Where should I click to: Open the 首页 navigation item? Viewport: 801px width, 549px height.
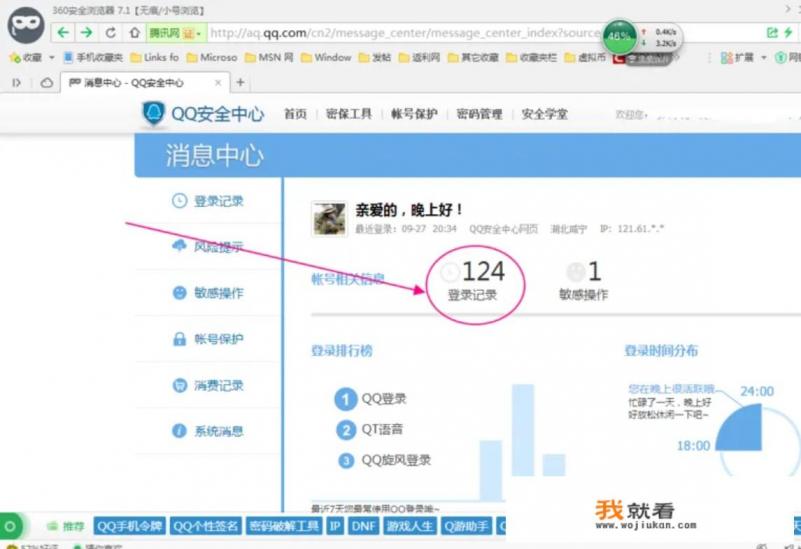295,114
